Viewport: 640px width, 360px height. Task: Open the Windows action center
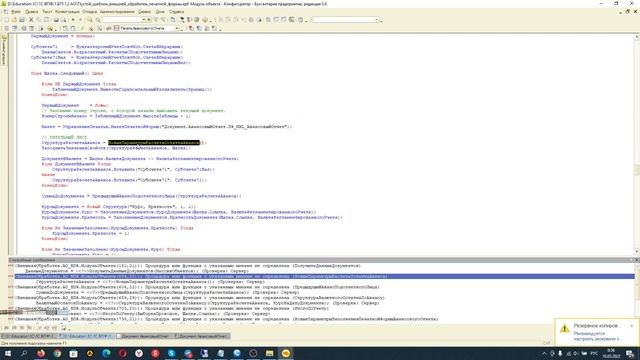click(630, 353)
